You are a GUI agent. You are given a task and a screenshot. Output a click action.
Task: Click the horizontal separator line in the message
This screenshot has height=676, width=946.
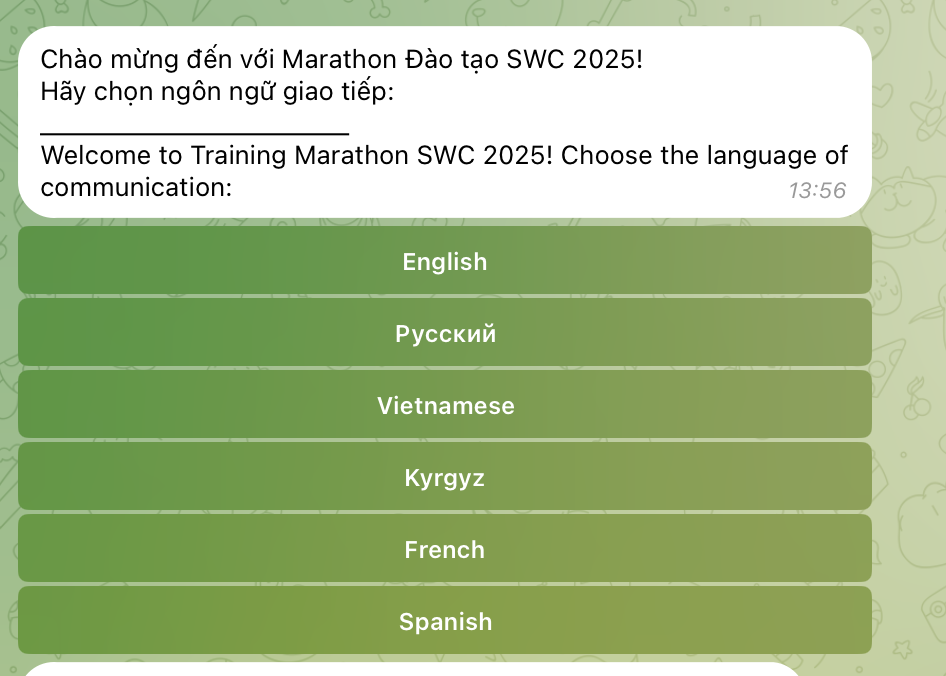pos(195,131)
